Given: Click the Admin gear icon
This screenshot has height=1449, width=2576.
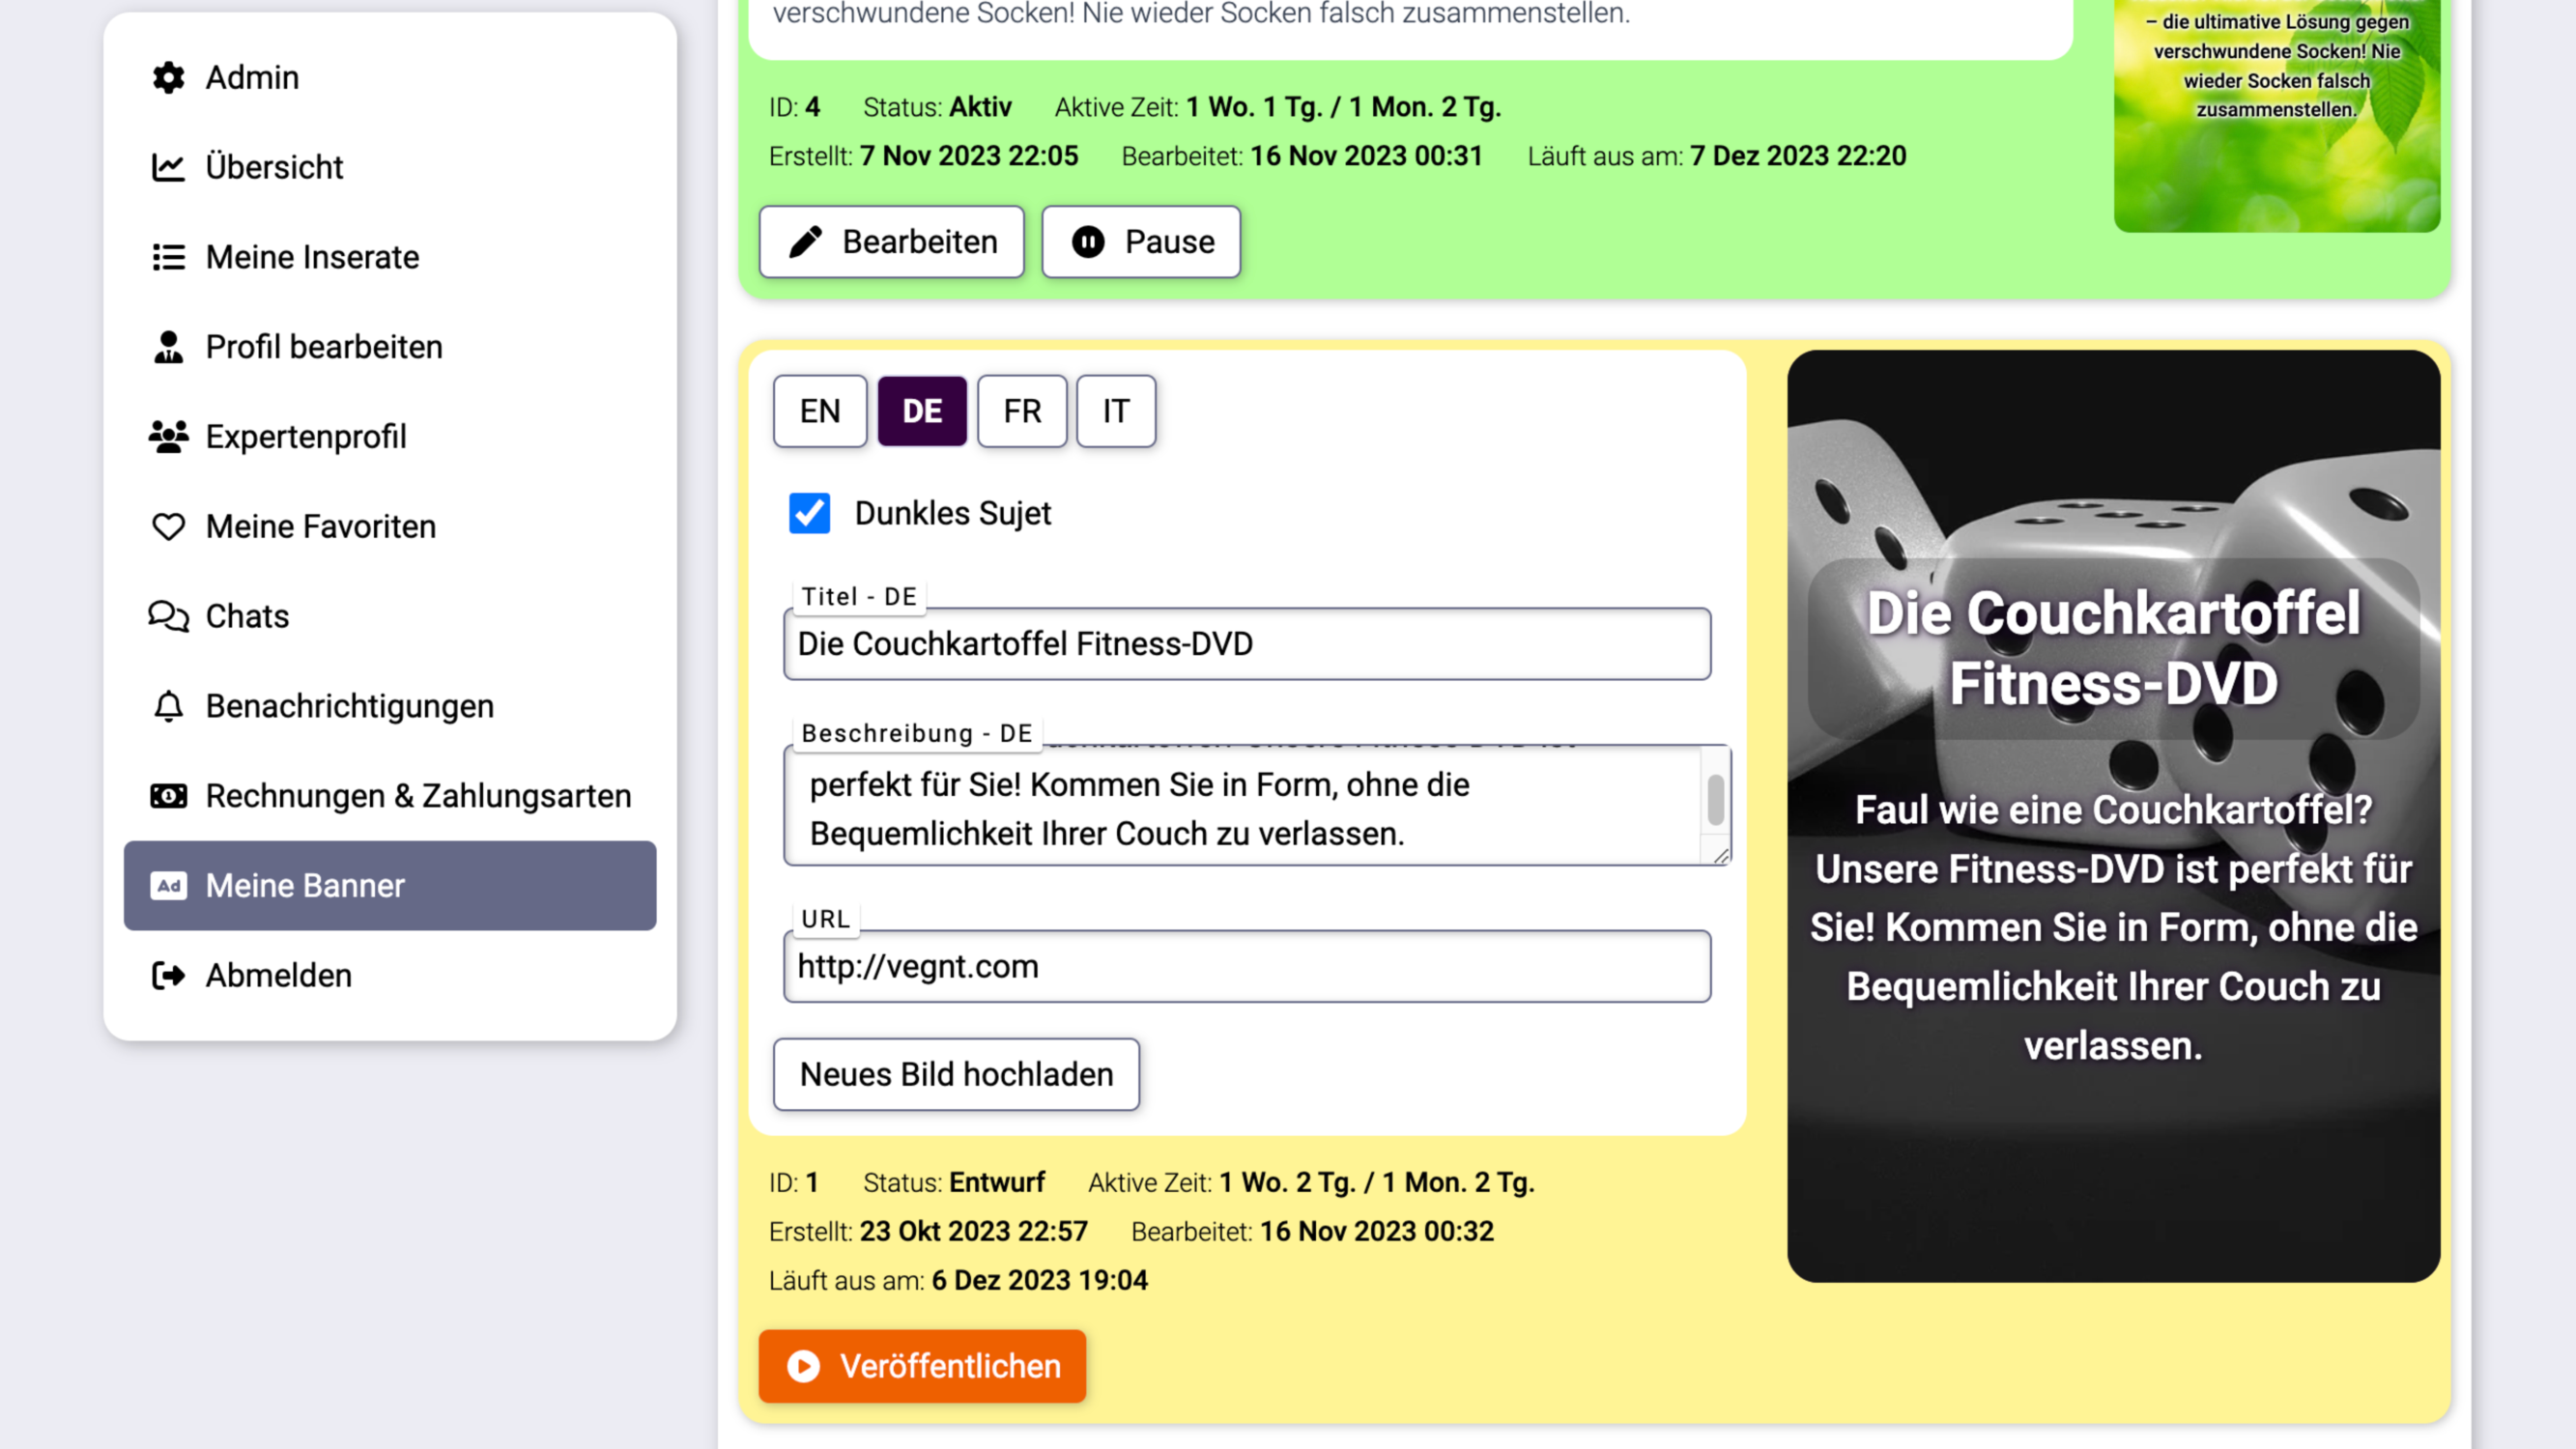Looking at the screenshot, I should coord(168,77).
